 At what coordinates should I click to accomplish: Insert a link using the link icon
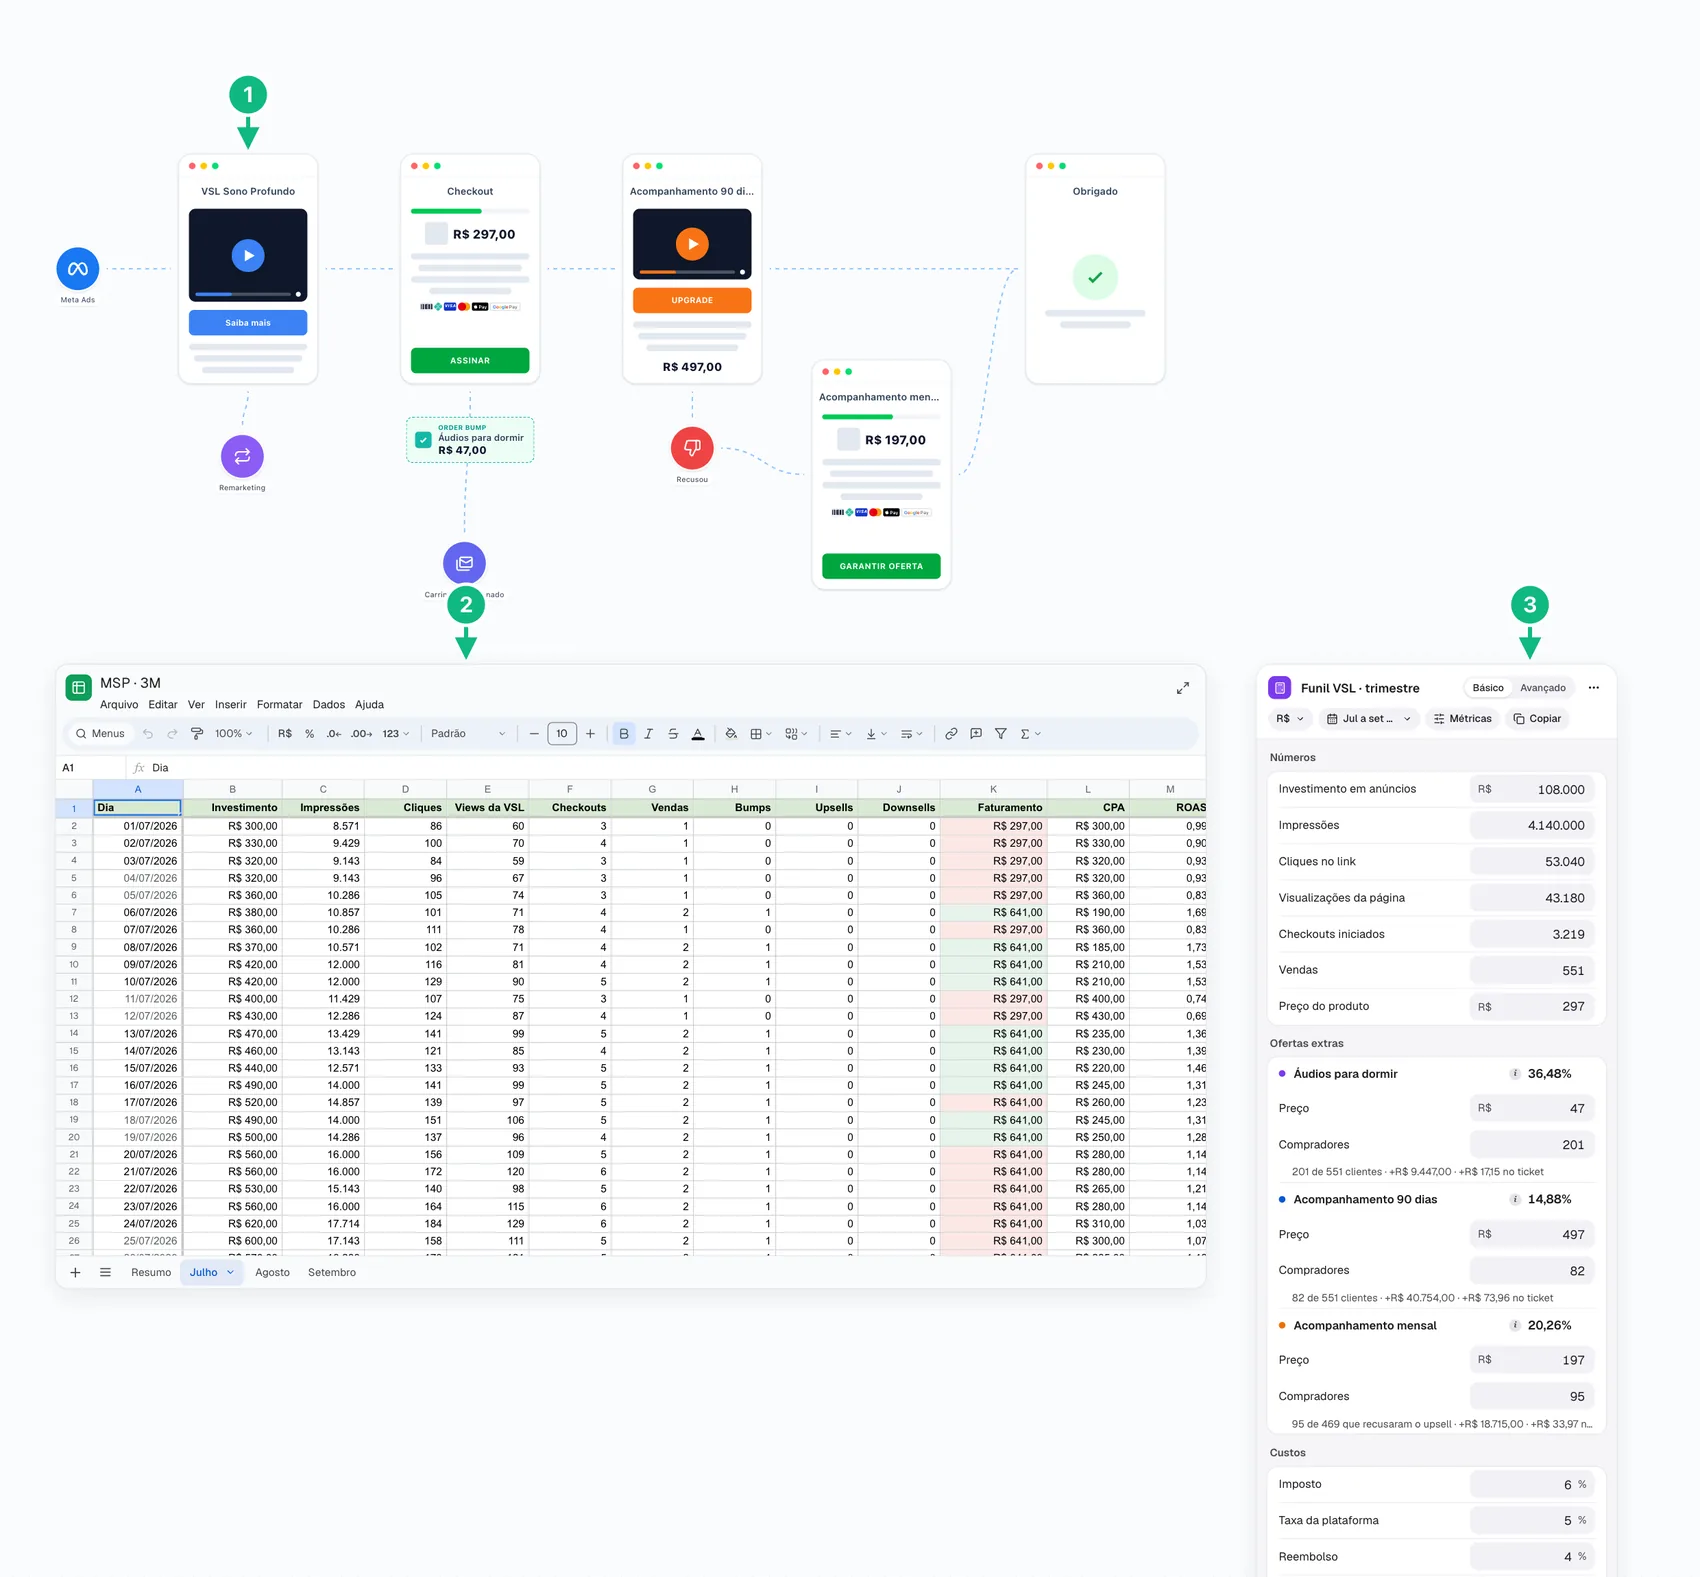(x=951, y=734)
